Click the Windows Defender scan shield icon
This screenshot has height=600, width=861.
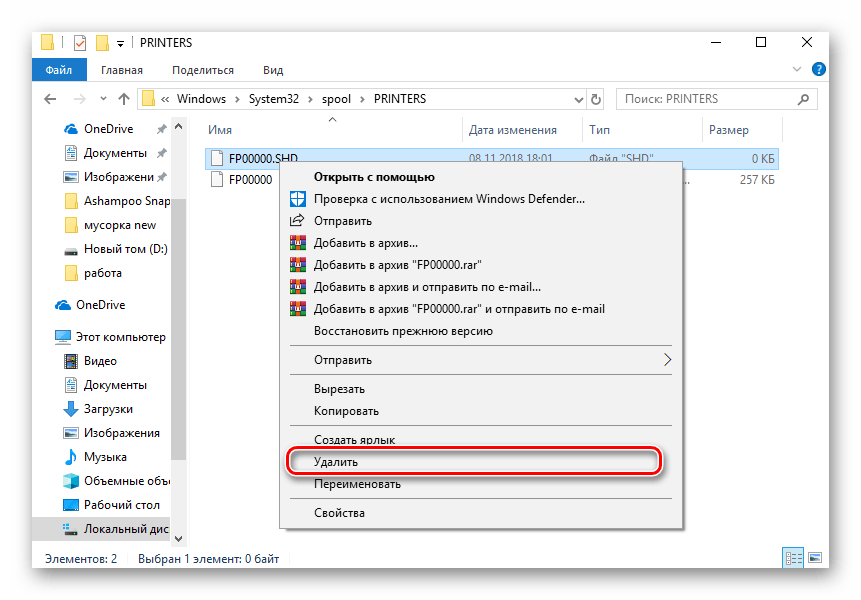pos(296,199)
